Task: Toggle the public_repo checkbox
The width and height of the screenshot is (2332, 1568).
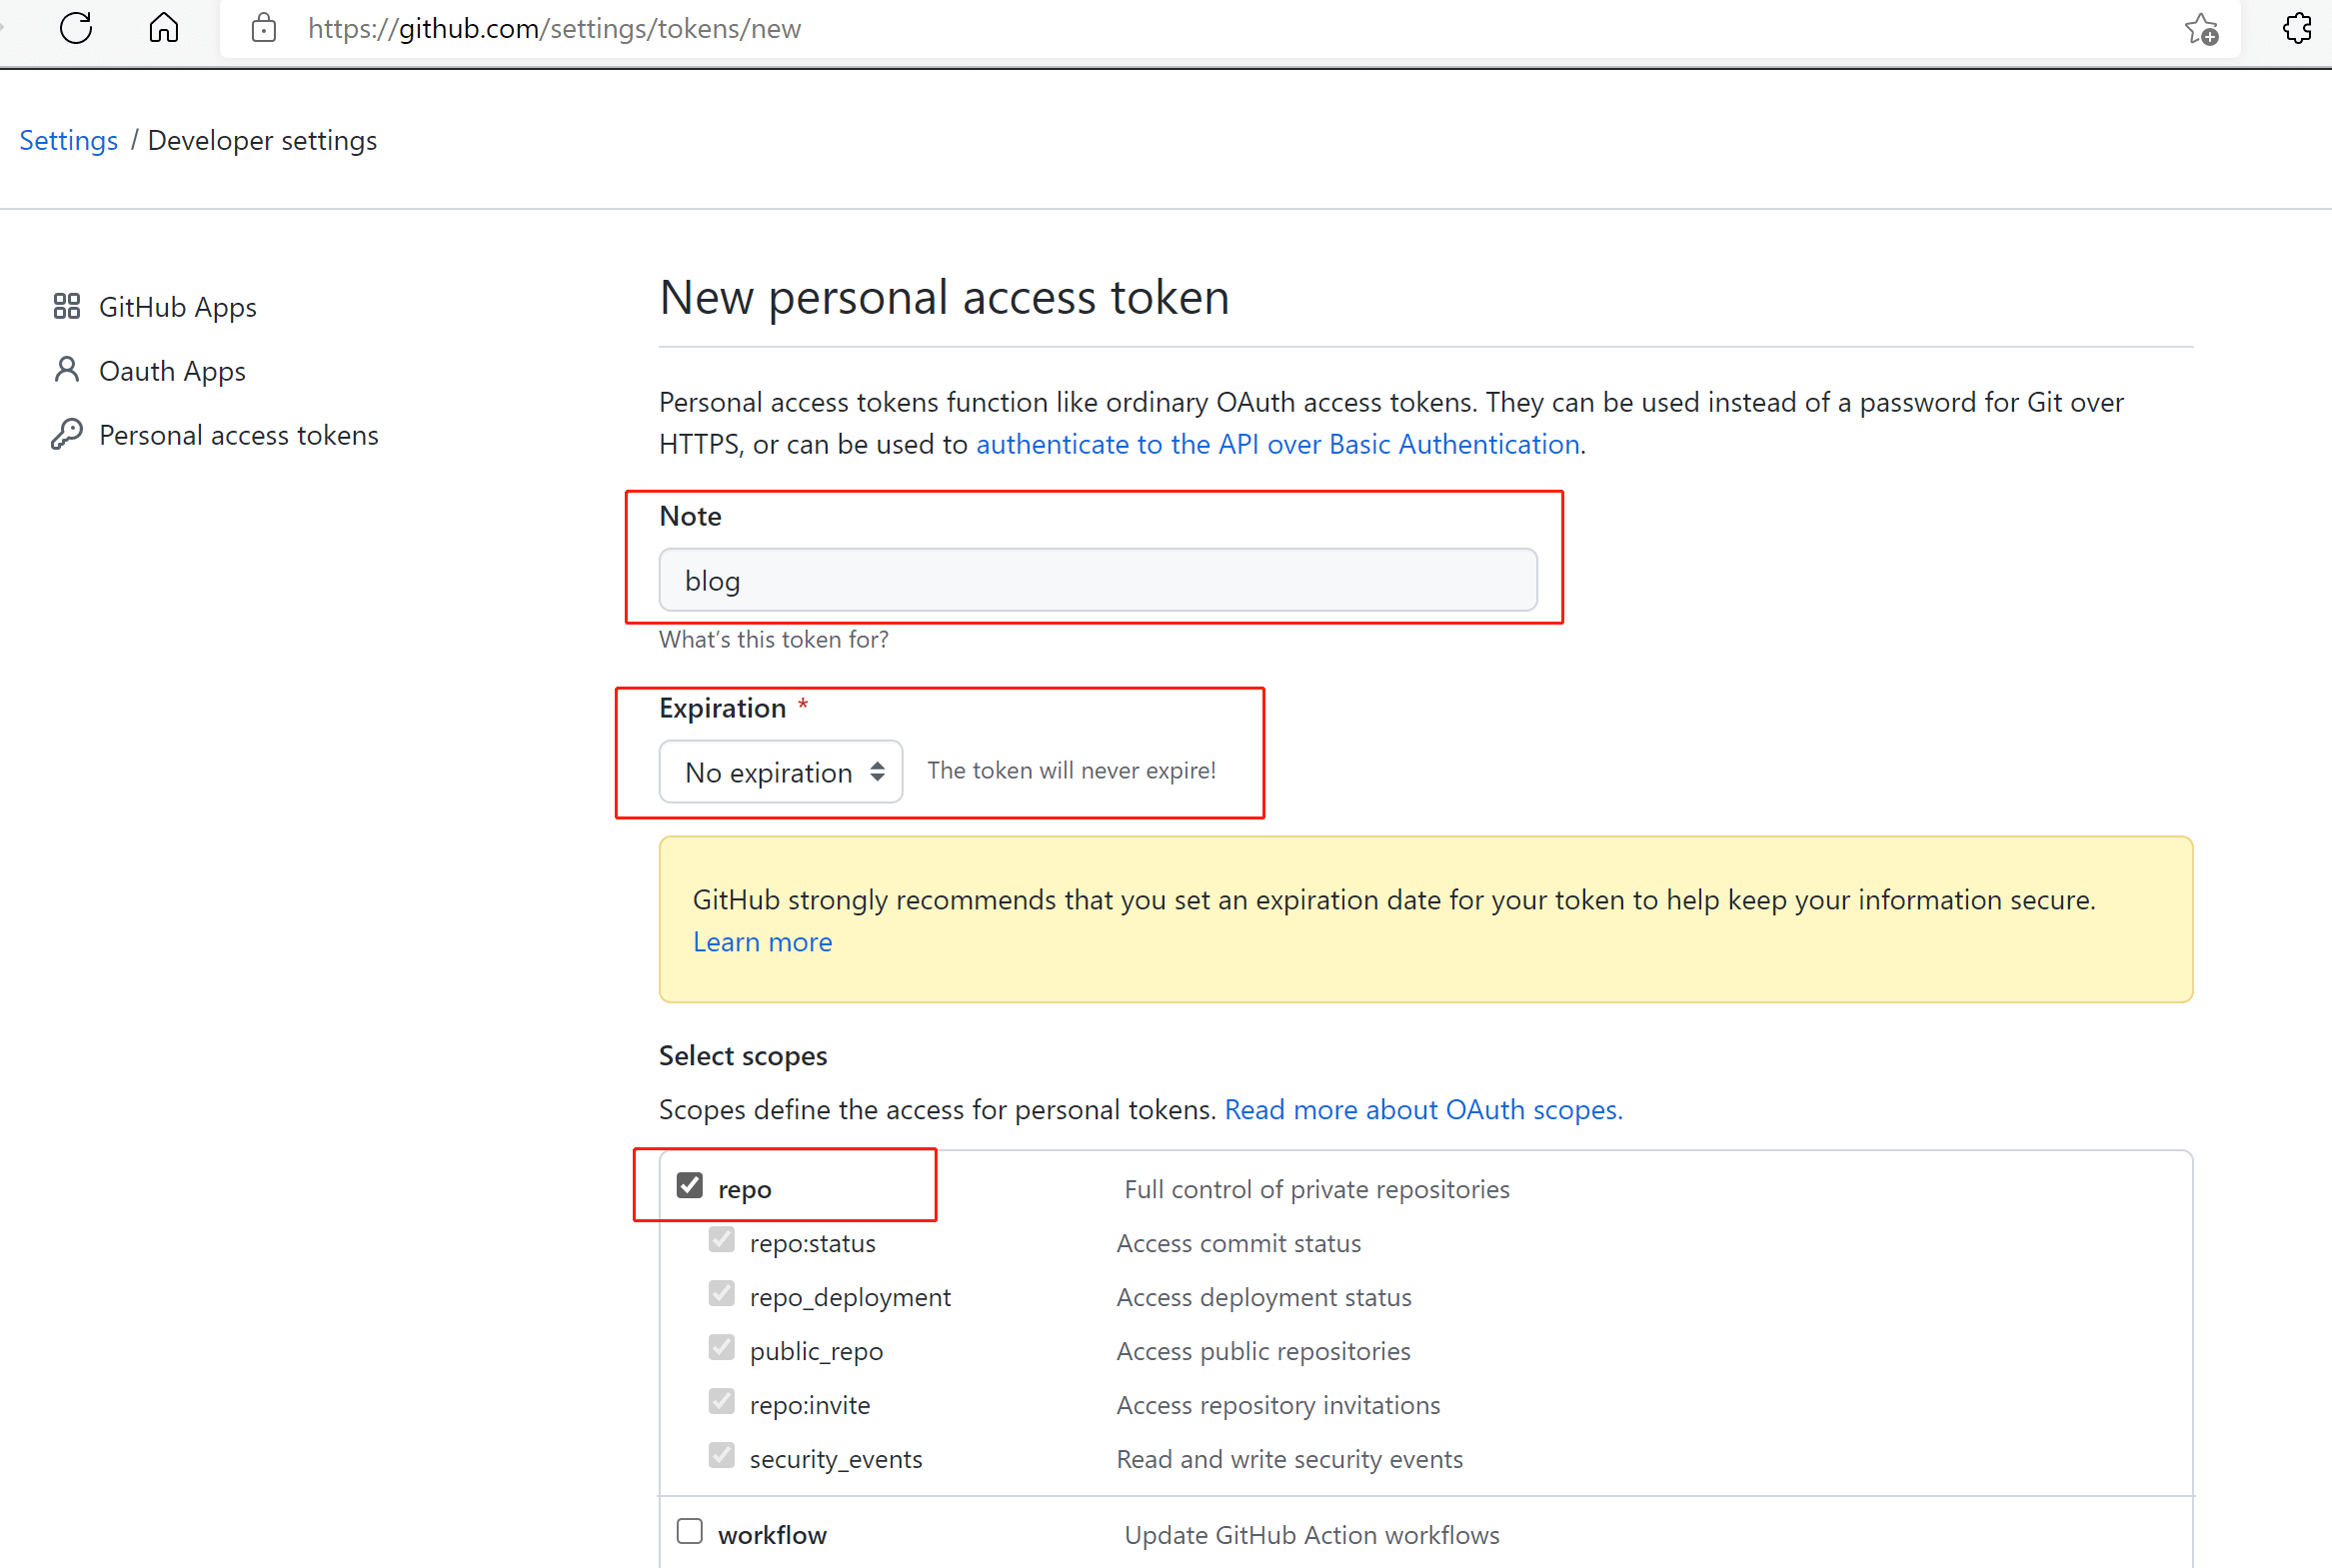Action: point(722,1348)
